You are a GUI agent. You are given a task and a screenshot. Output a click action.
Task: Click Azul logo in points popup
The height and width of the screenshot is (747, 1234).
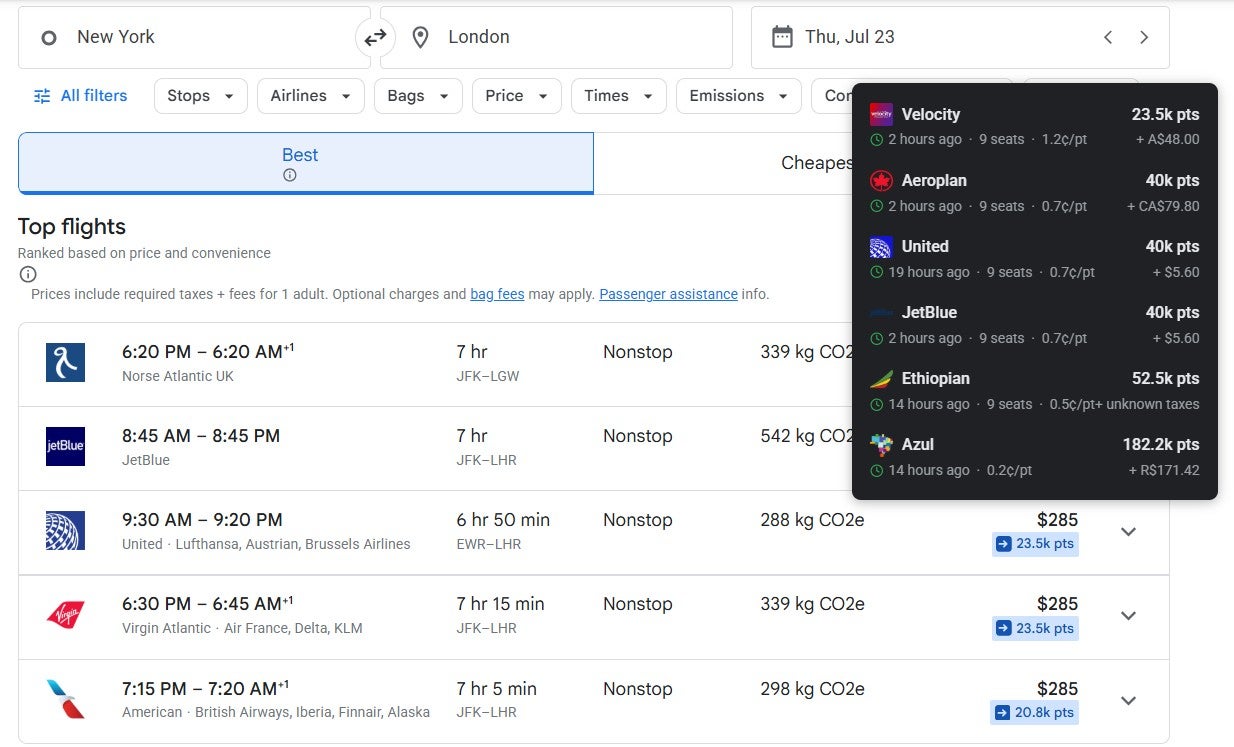pyautogui.click(x=881, y=444)
